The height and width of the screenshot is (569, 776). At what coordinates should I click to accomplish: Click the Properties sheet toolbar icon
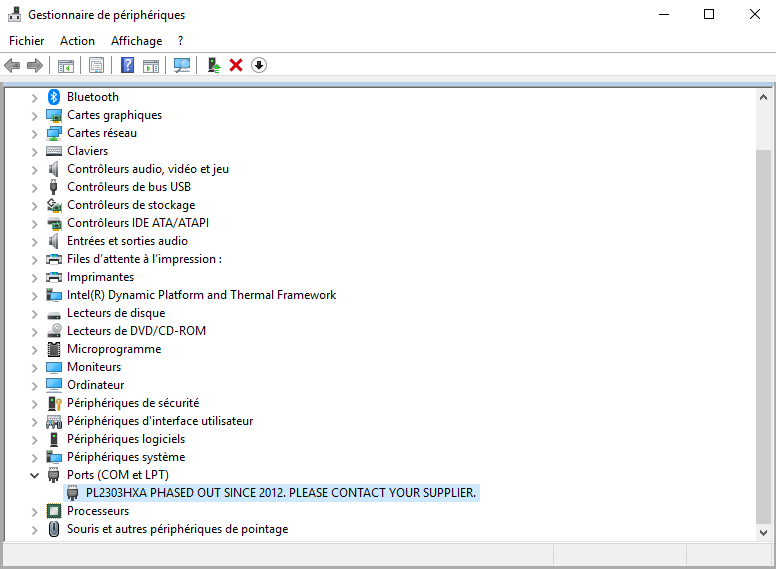[x=96, y=65]
